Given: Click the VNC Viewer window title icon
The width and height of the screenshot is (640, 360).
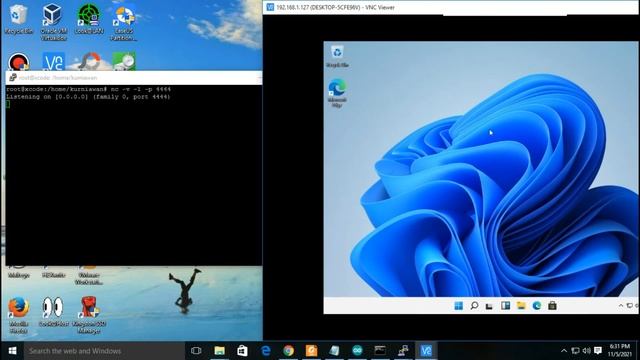Looking at the screenshot, I should [x=270, y=7].
